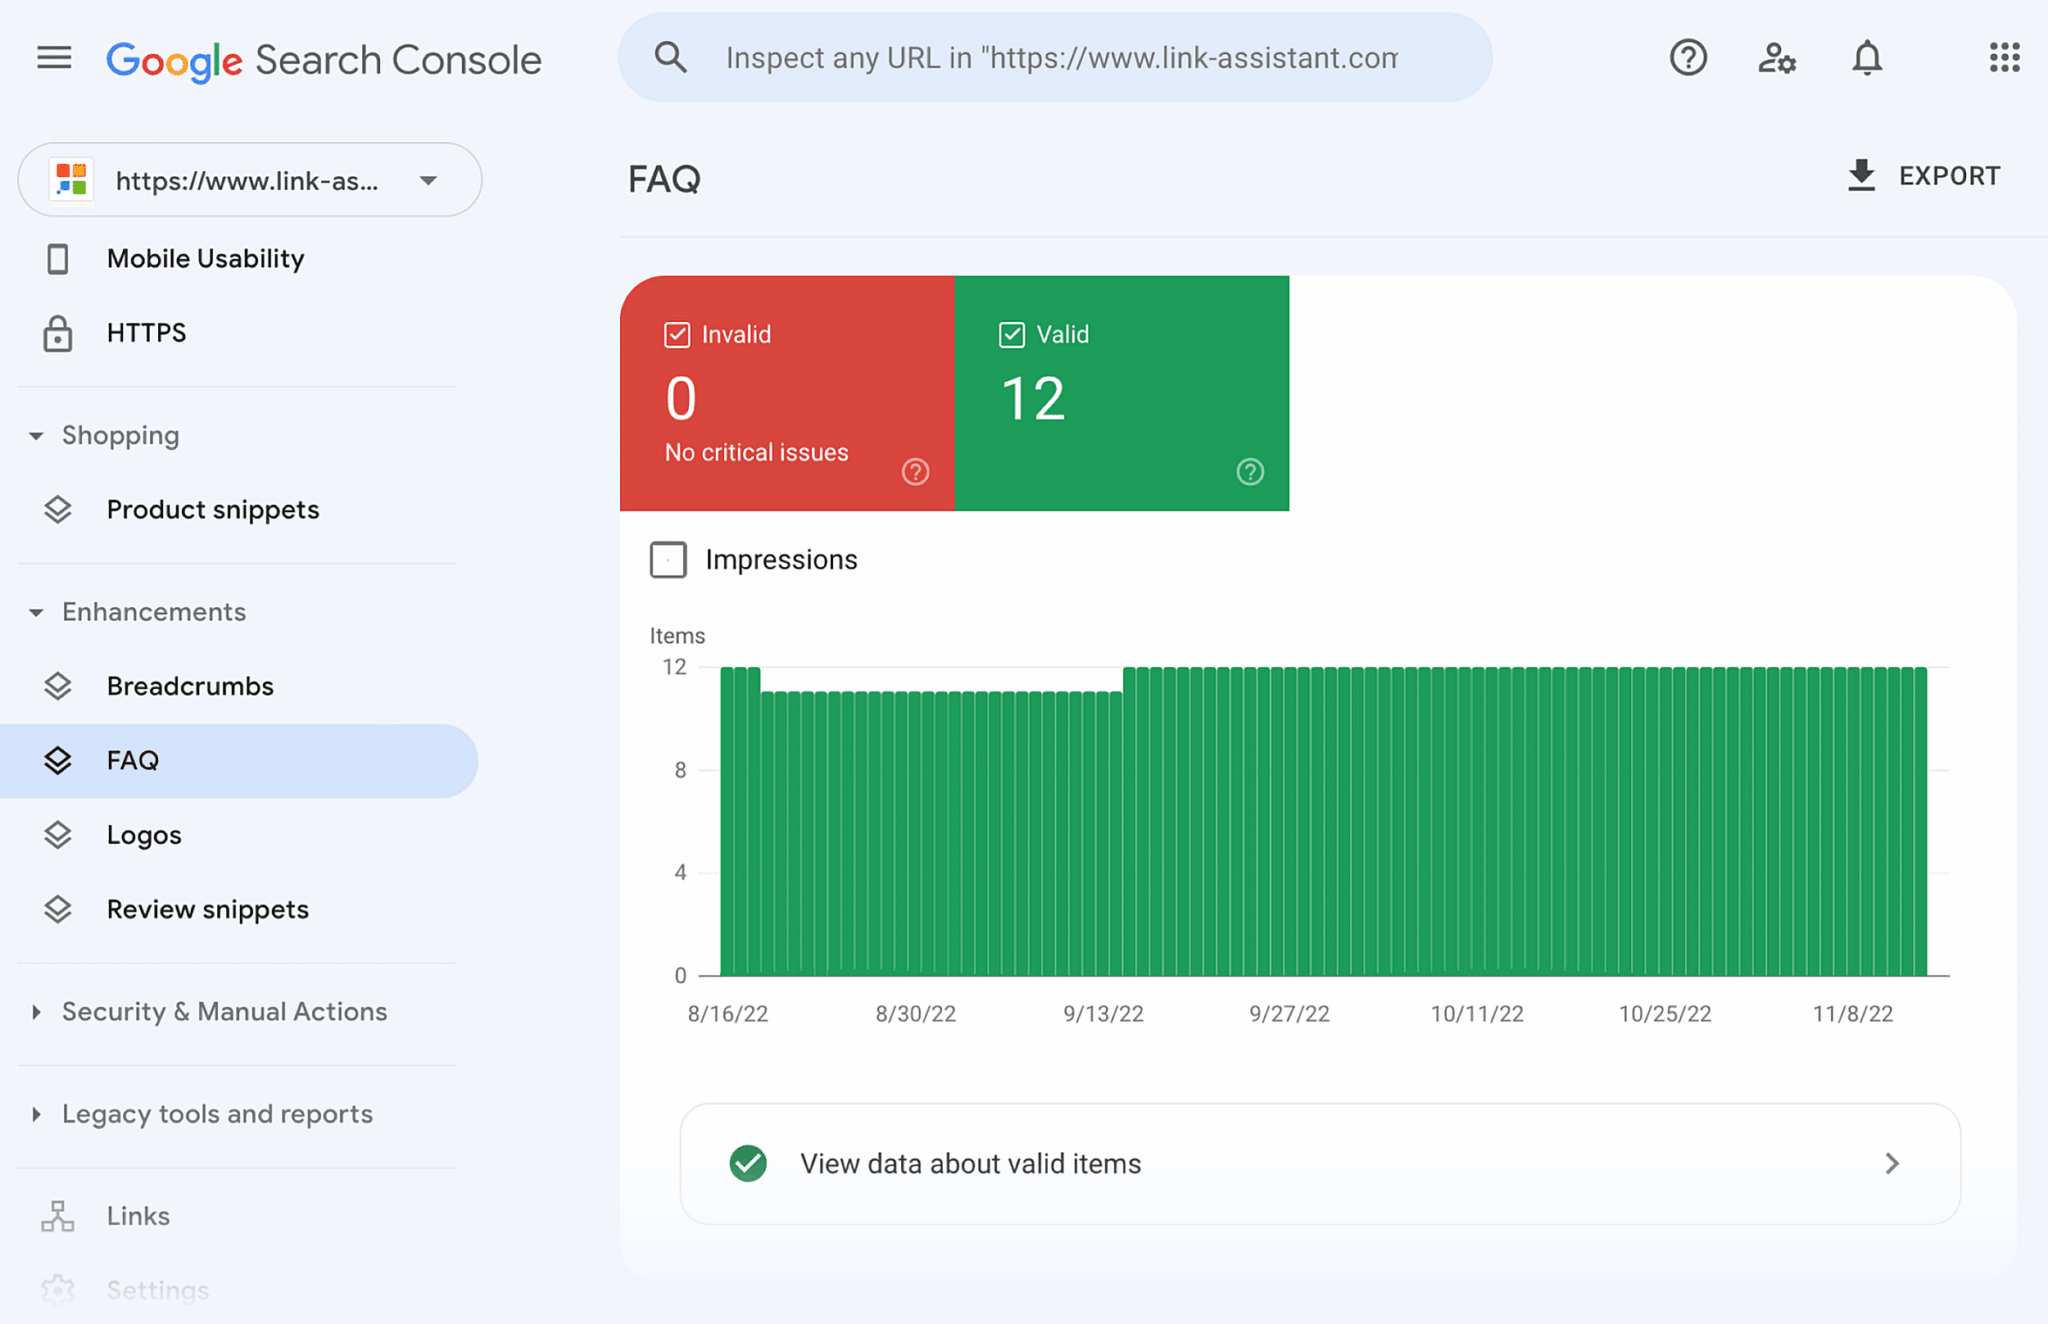The height and width of the screenshot is (1324, 2048).
Task: Click the Links sitemap icon
Action: coord(58,1216)
